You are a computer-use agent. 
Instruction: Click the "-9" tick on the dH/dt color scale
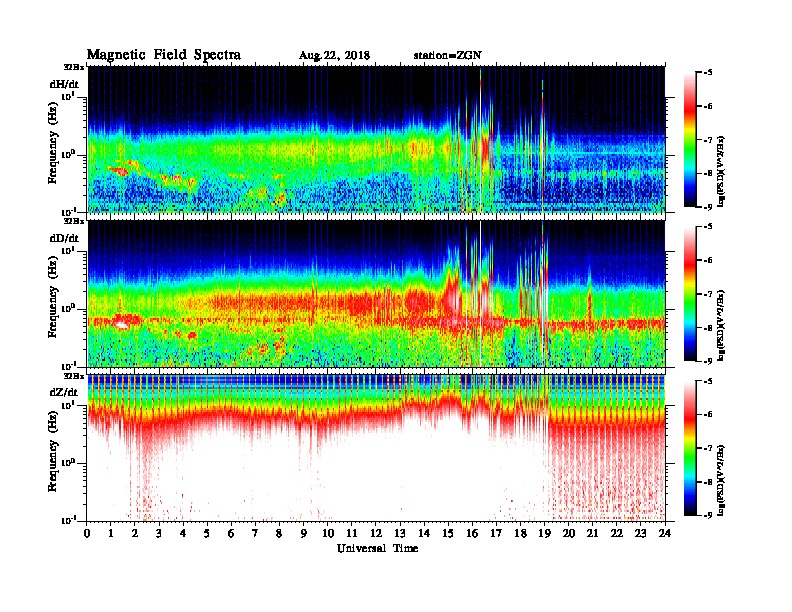[708, 207]
